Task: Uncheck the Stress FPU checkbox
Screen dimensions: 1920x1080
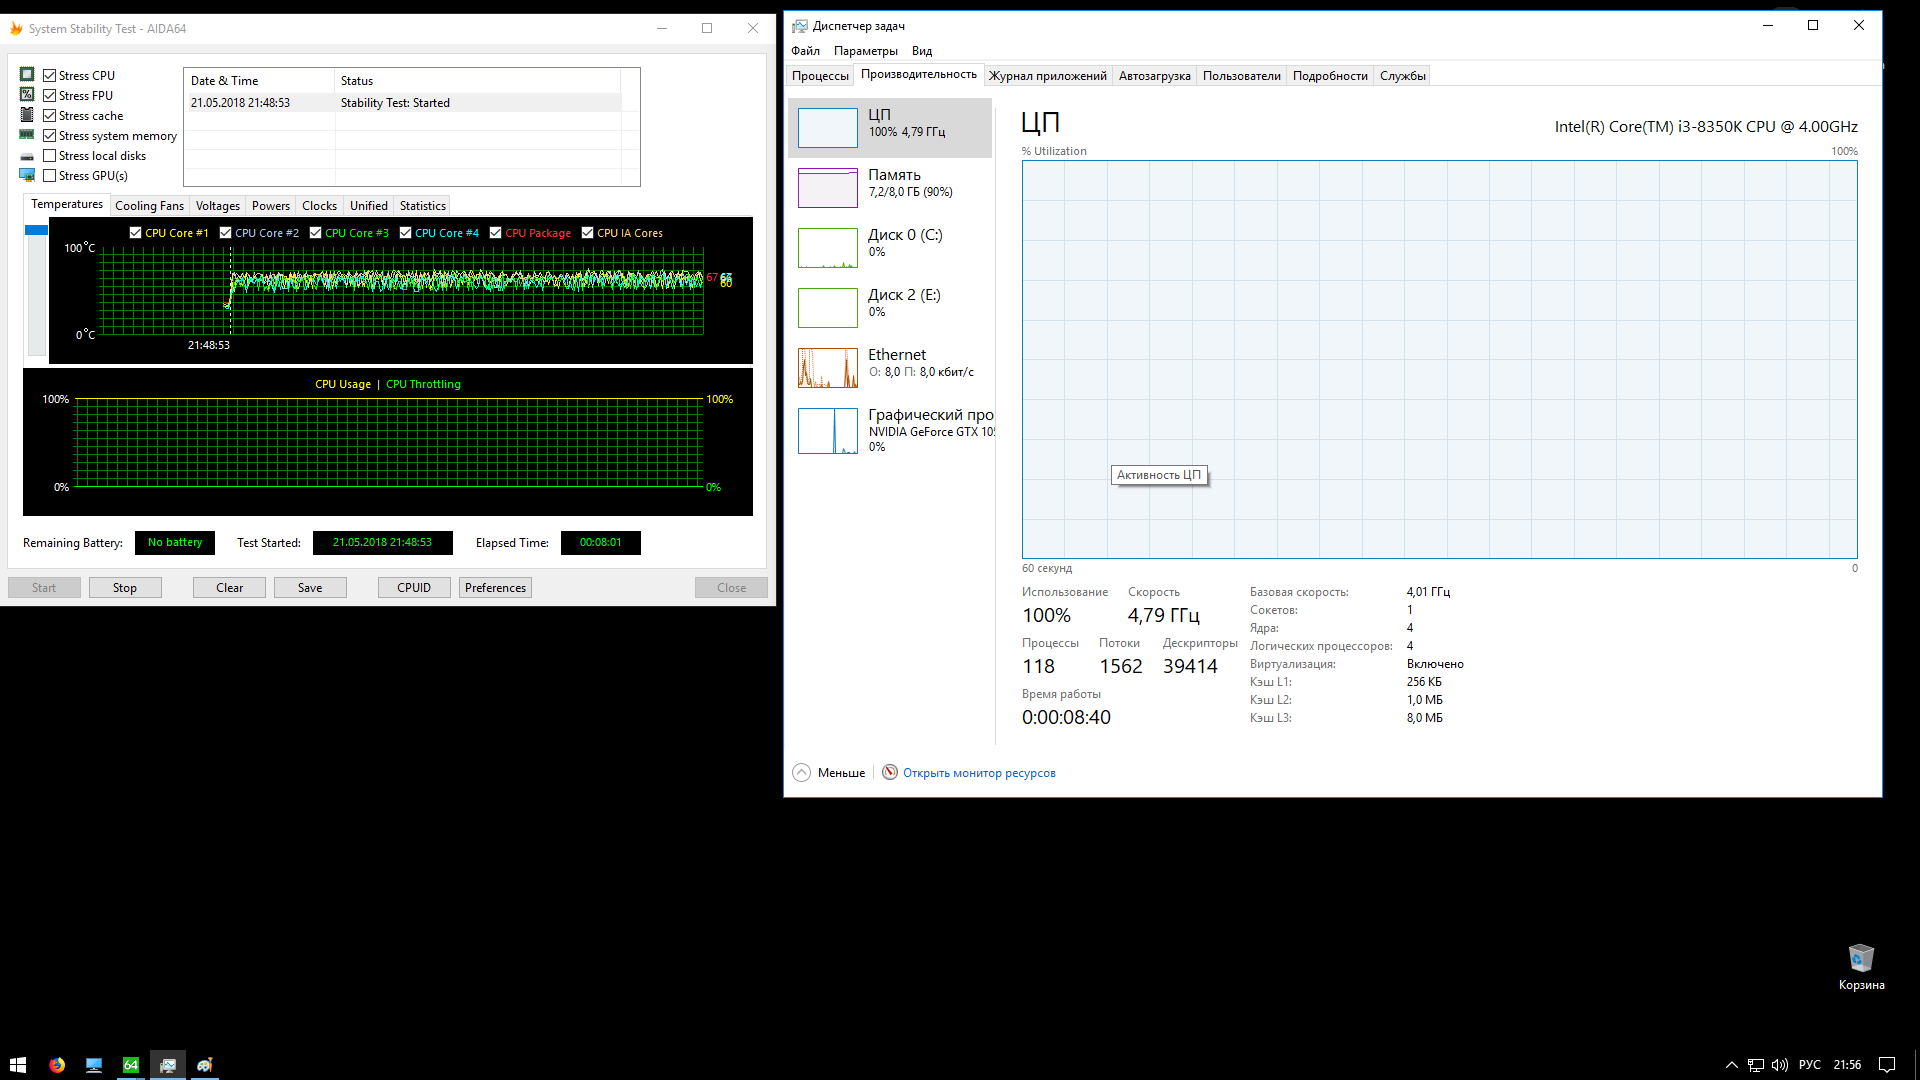Action: (x=49, y=96)
